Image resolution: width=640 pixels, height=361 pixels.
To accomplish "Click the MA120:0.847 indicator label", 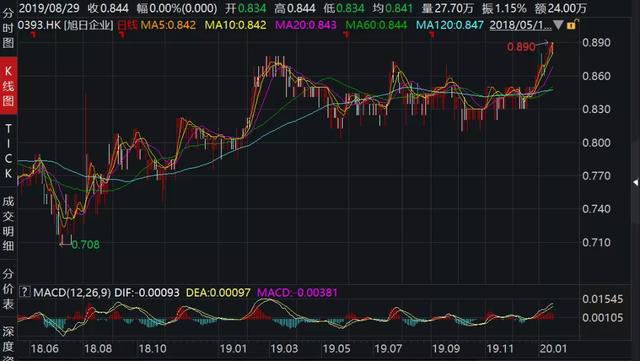I will point(450,25).
